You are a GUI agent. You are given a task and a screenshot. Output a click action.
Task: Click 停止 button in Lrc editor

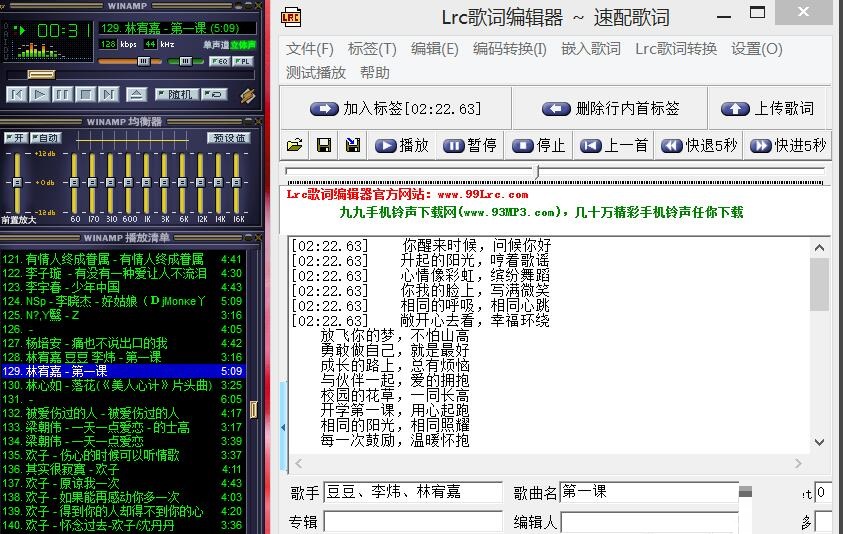tap(538, 145)
